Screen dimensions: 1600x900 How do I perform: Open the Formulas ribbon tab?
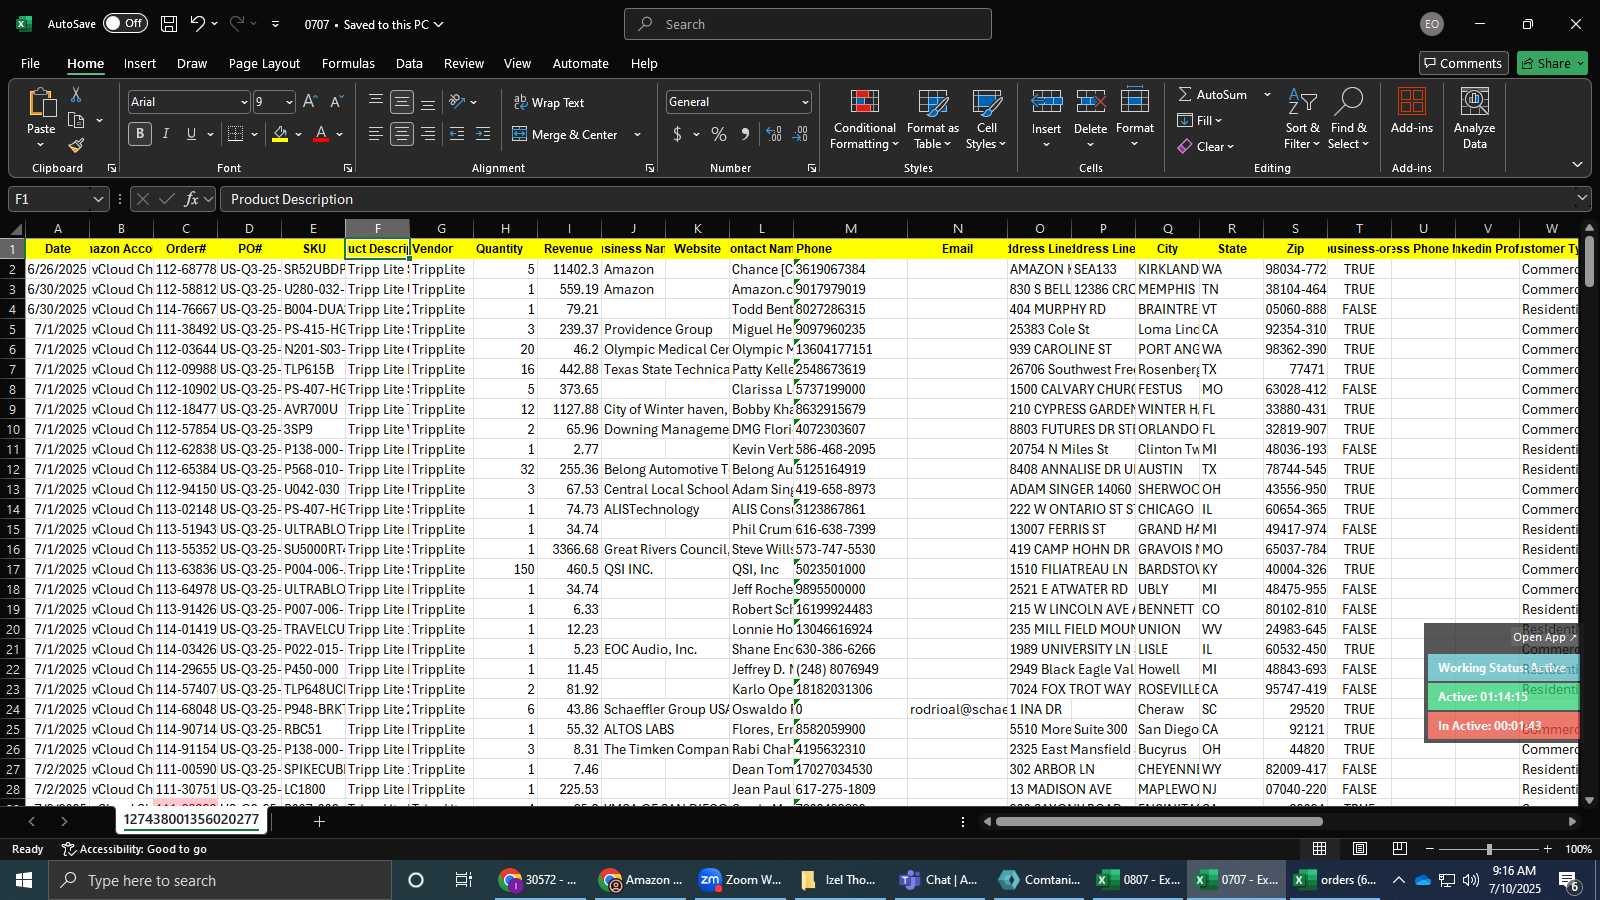tap(348, 63)
